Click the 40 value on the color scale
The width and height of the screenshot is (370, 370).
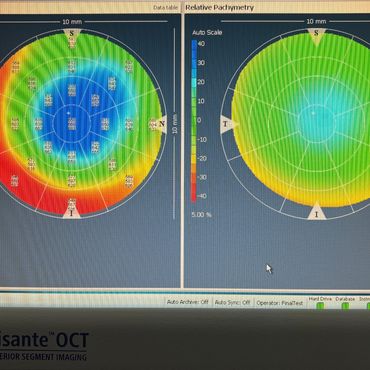click(201, 44)
